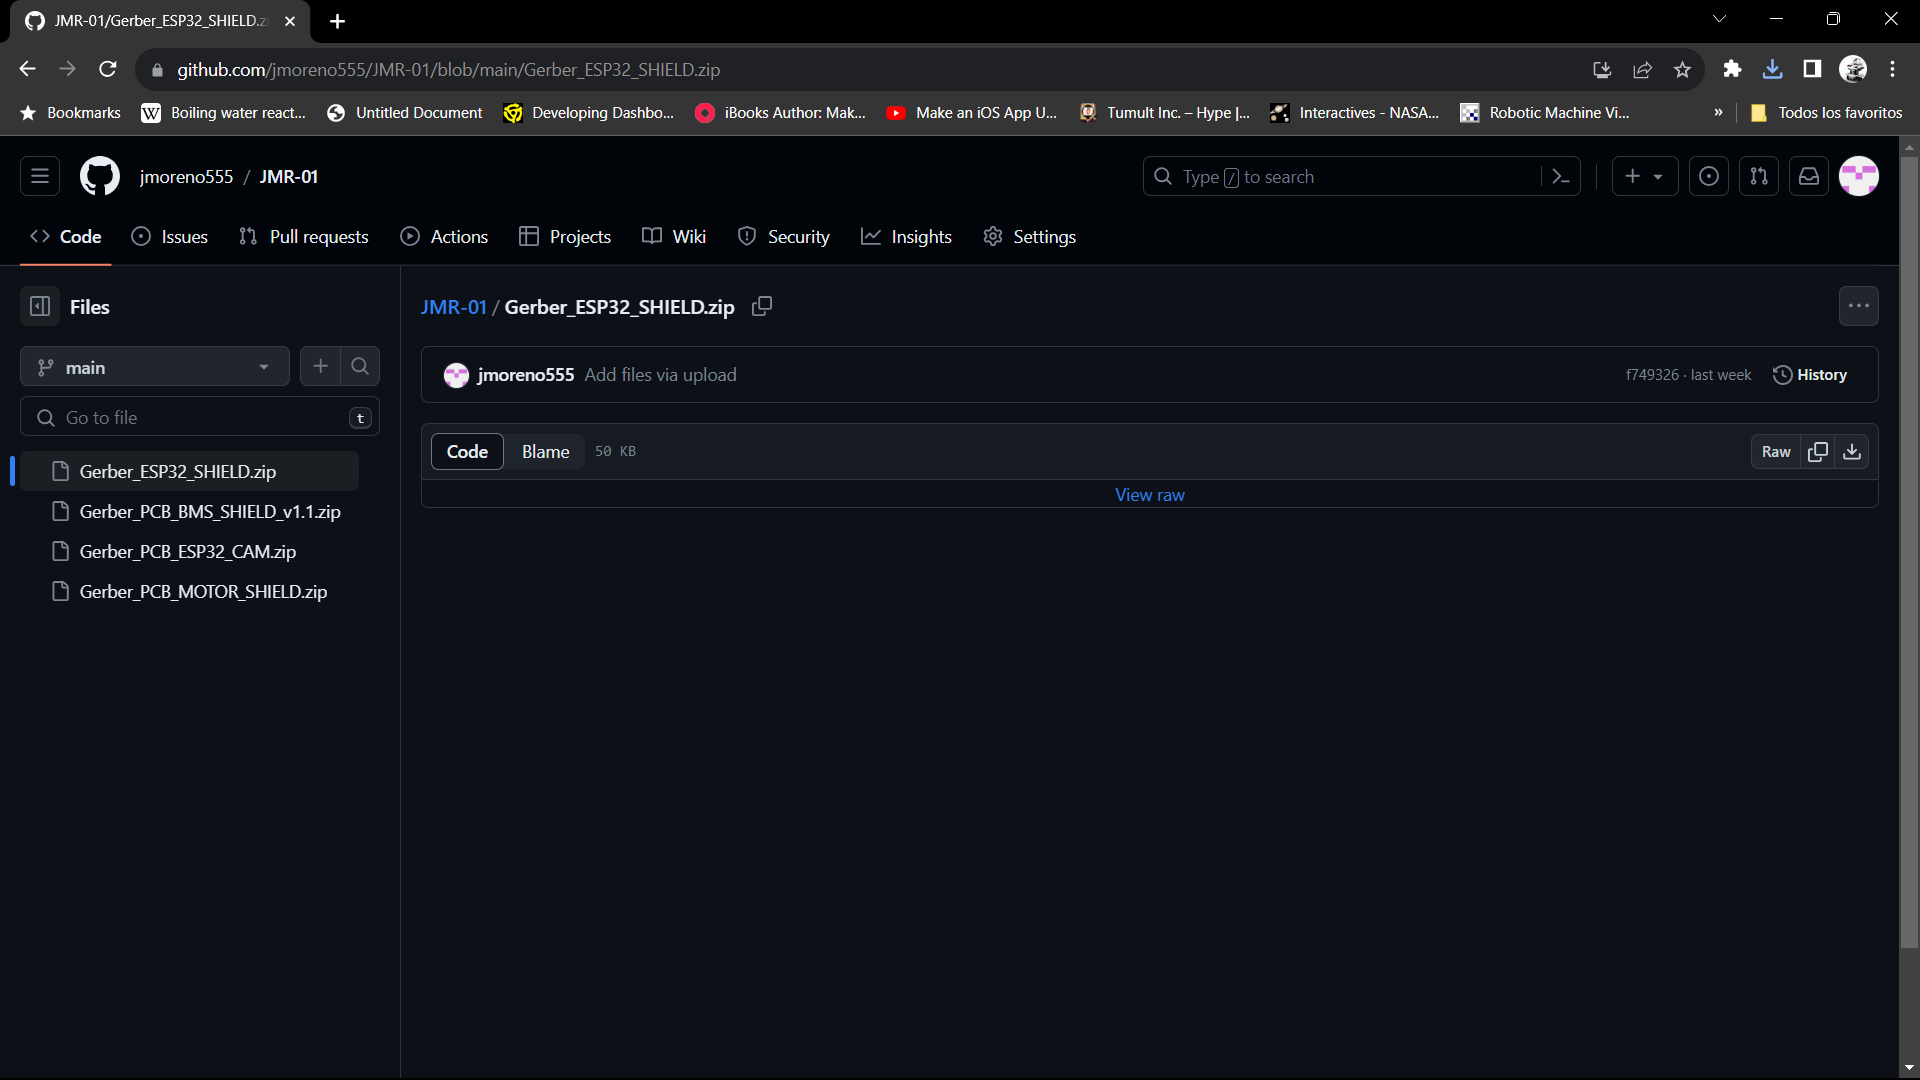Click the GitHub logo home icon

pyautogui.click(x=100, y=177)
